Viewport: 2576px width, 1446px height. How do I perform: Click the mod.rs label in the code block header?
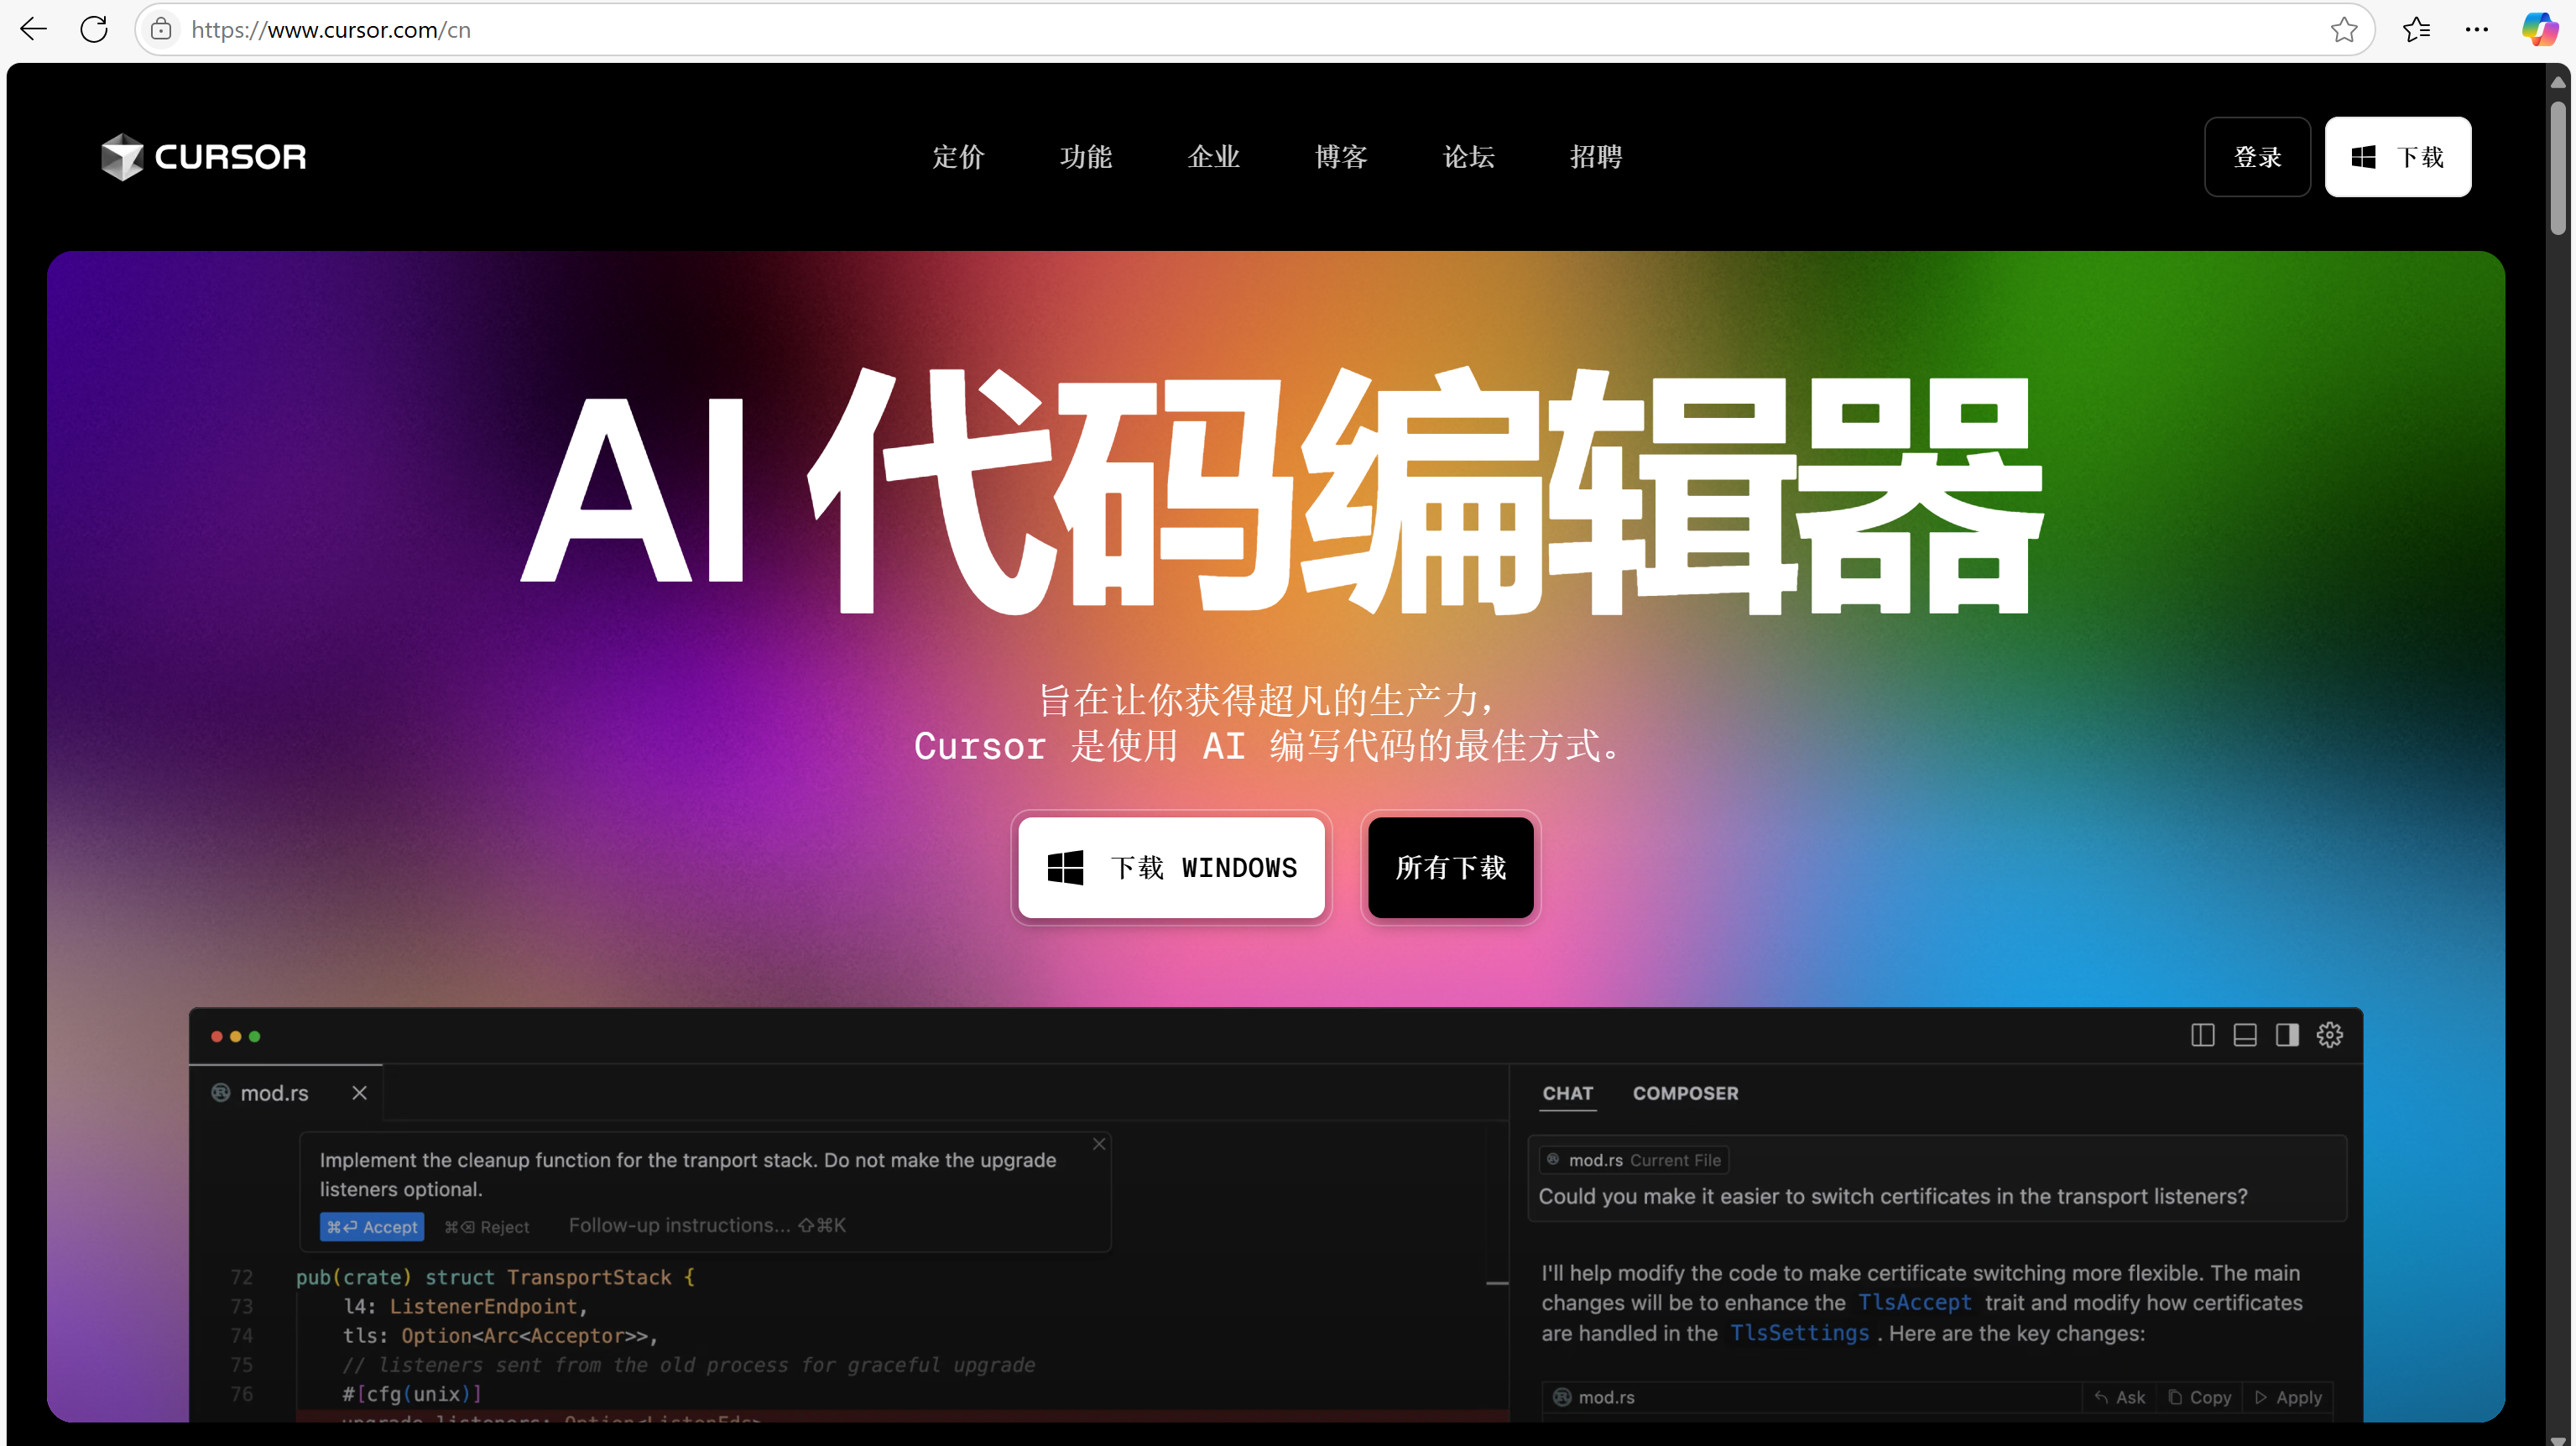[1605, 1398]
